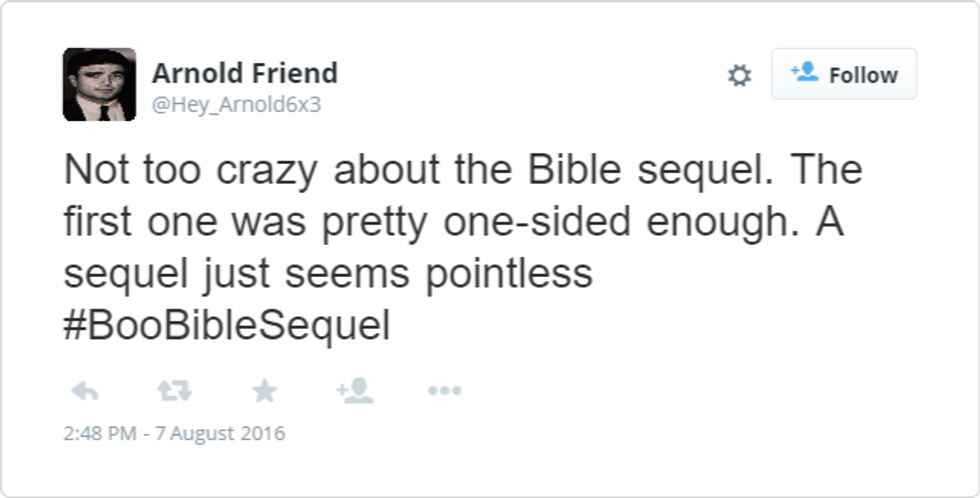Open the three-dots more options

[x=444, y=391]
